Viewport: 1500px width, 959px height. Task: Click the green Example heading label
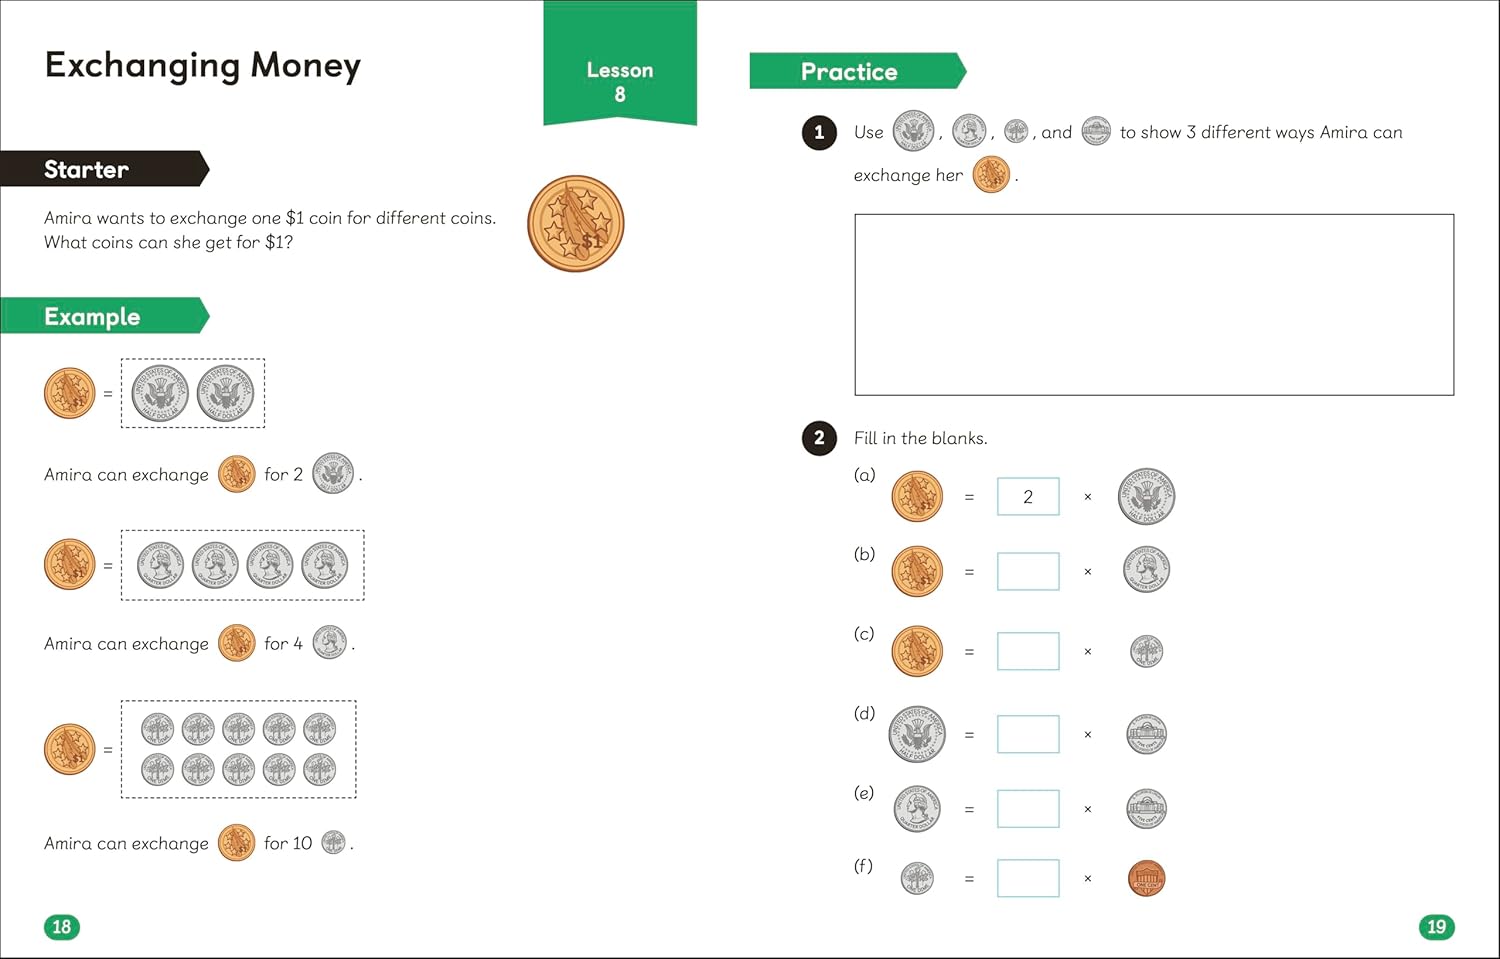105,316
